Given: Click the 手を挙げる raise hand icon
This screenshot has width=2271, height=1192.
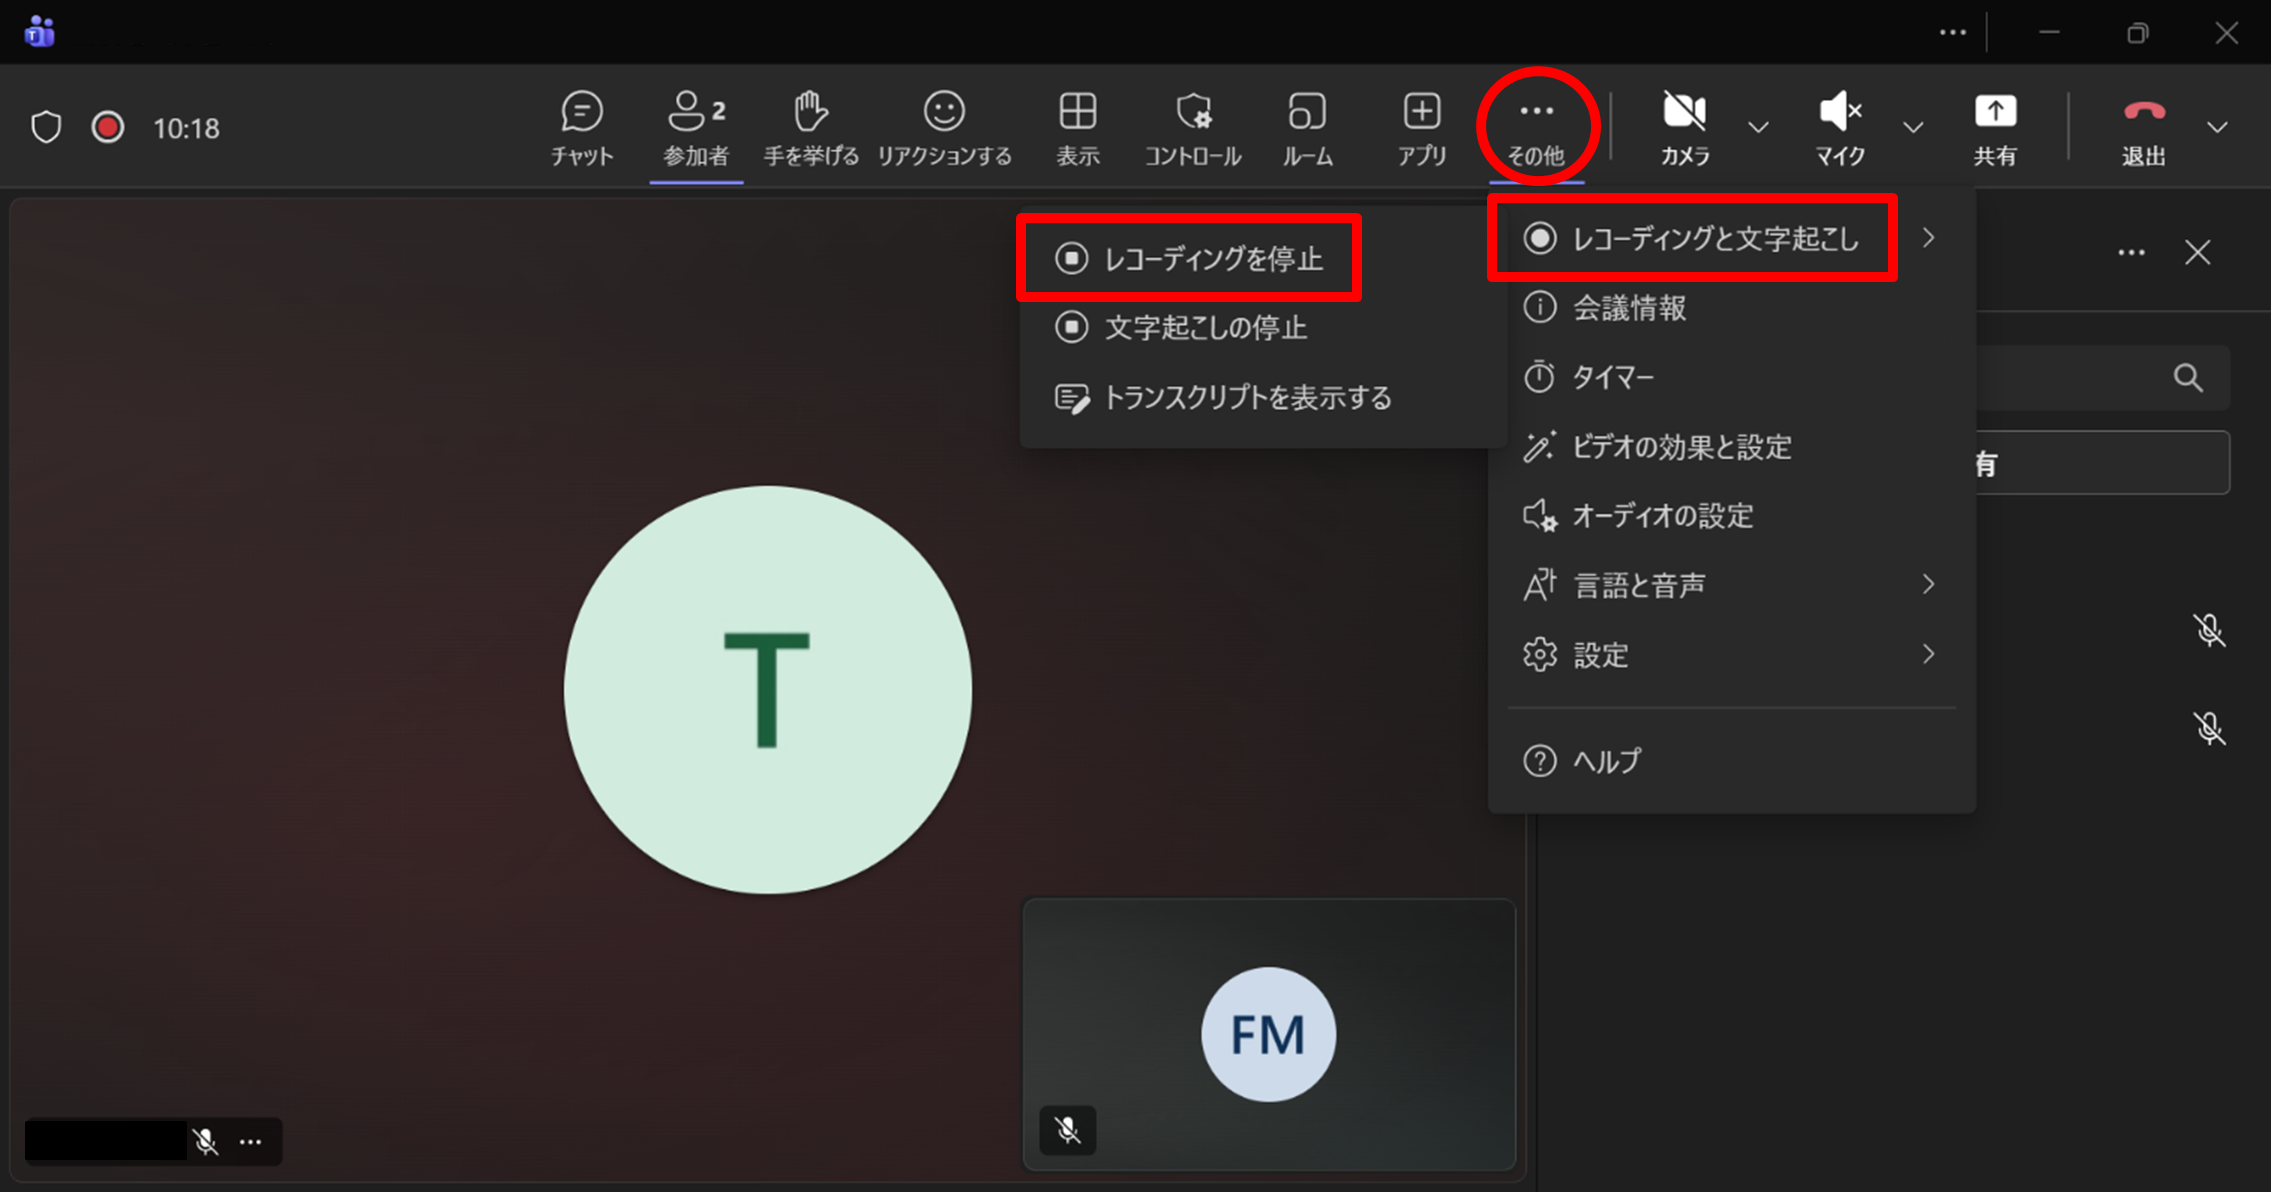Looking at the screenshot, I should pyautogui.click(x=810, y=127).
